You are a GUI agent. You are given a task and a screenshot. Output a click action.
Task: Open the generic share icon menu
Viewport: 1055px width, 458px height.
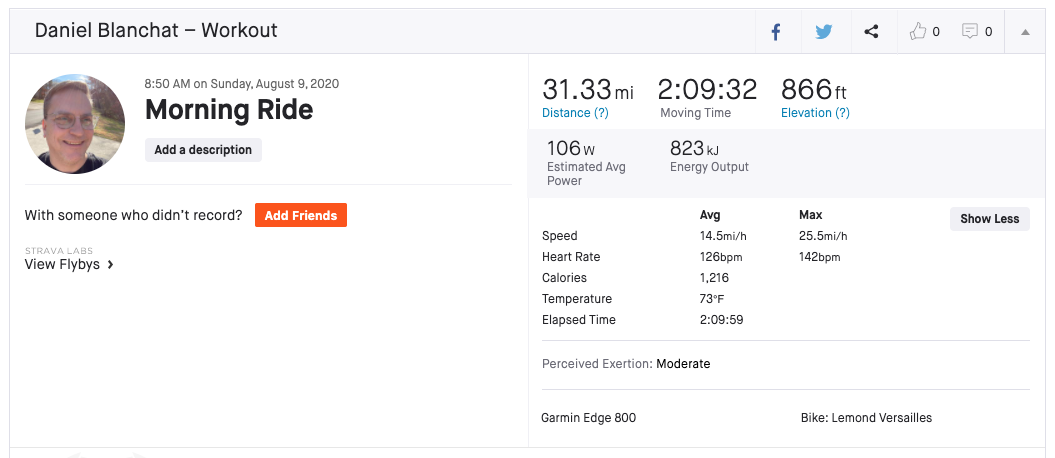[x=871, y=32]
